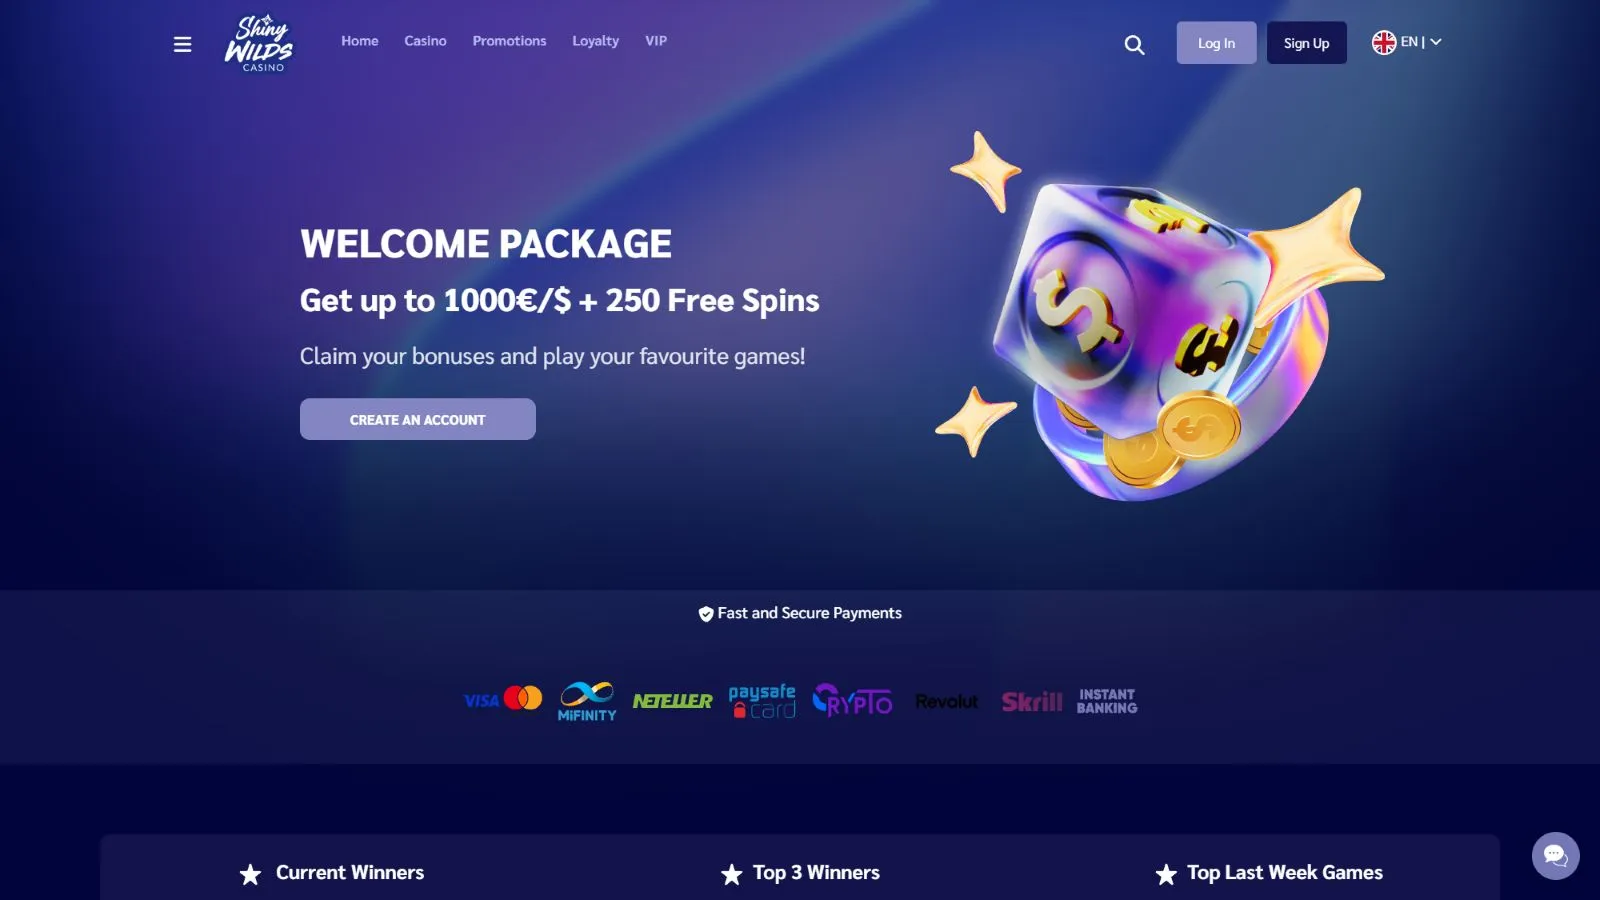Open the hamburger menu icon
1600x900 pixels.
click(x=182, y=44)
